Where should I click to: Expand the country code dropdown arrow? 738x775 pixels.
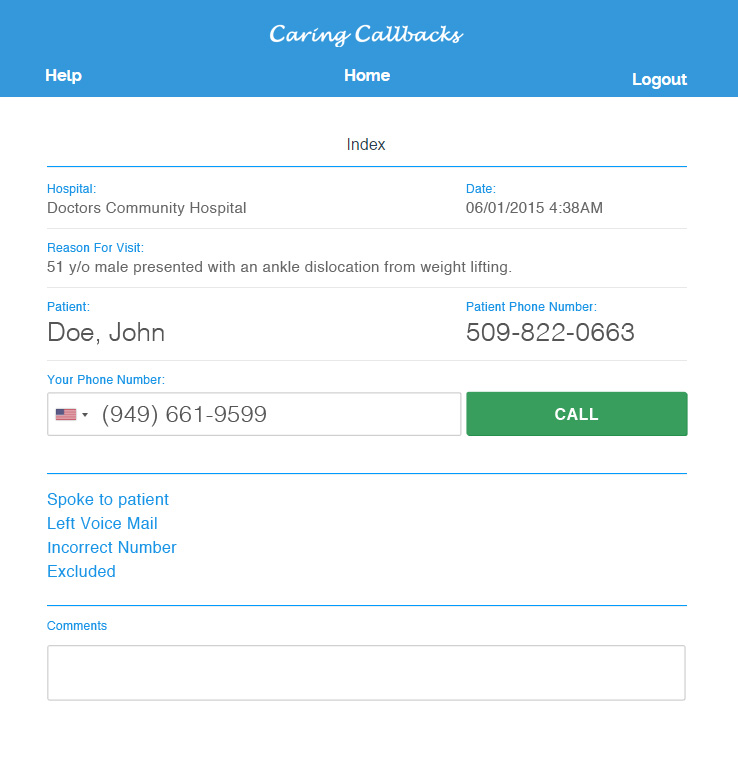tap(85, 415)
